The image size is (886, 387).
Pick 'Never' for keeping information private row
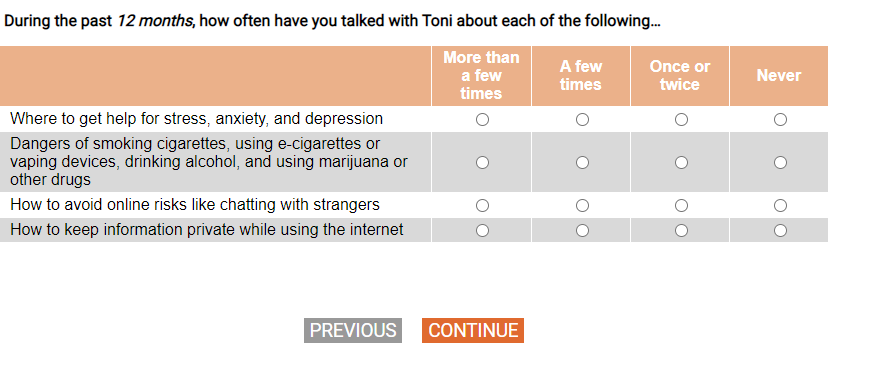(780, 231)
